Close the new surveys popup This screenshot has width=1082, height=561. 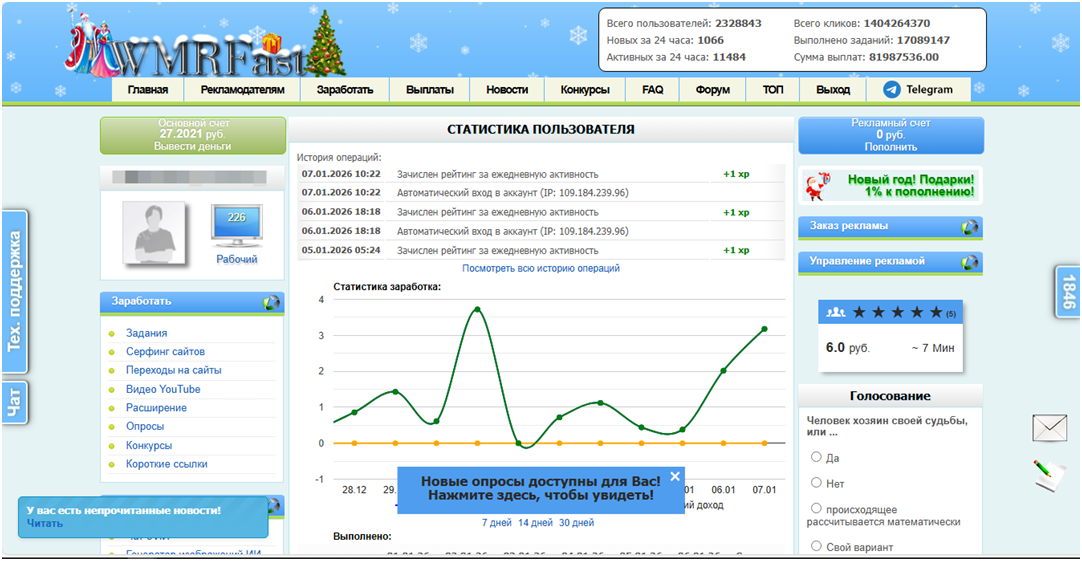tap(675, 476)
